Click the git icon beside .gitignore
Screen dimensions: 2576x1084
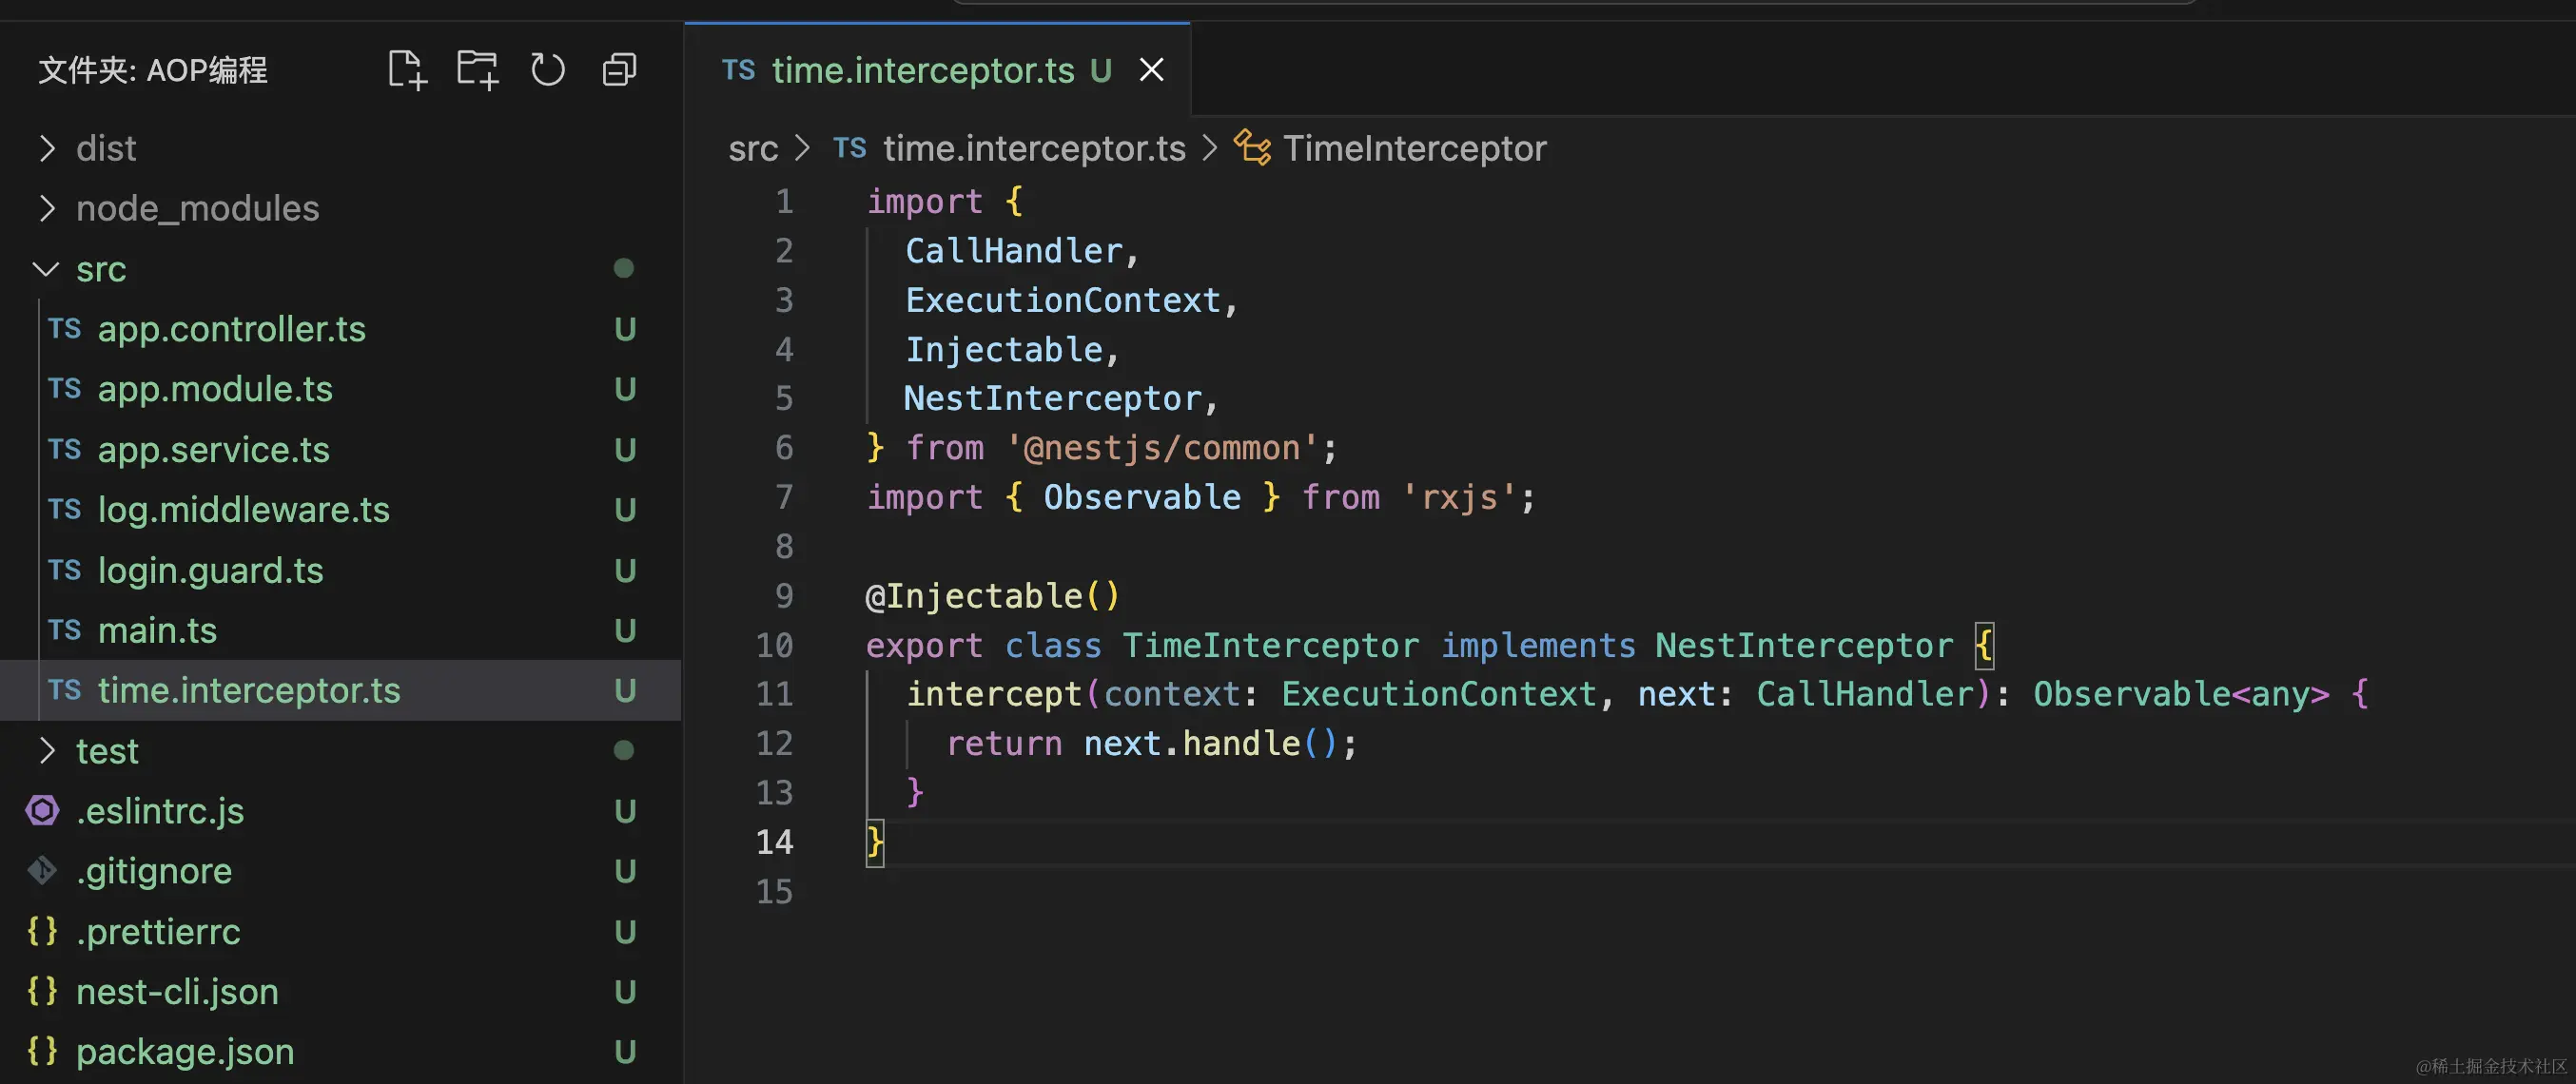point(42,870)
